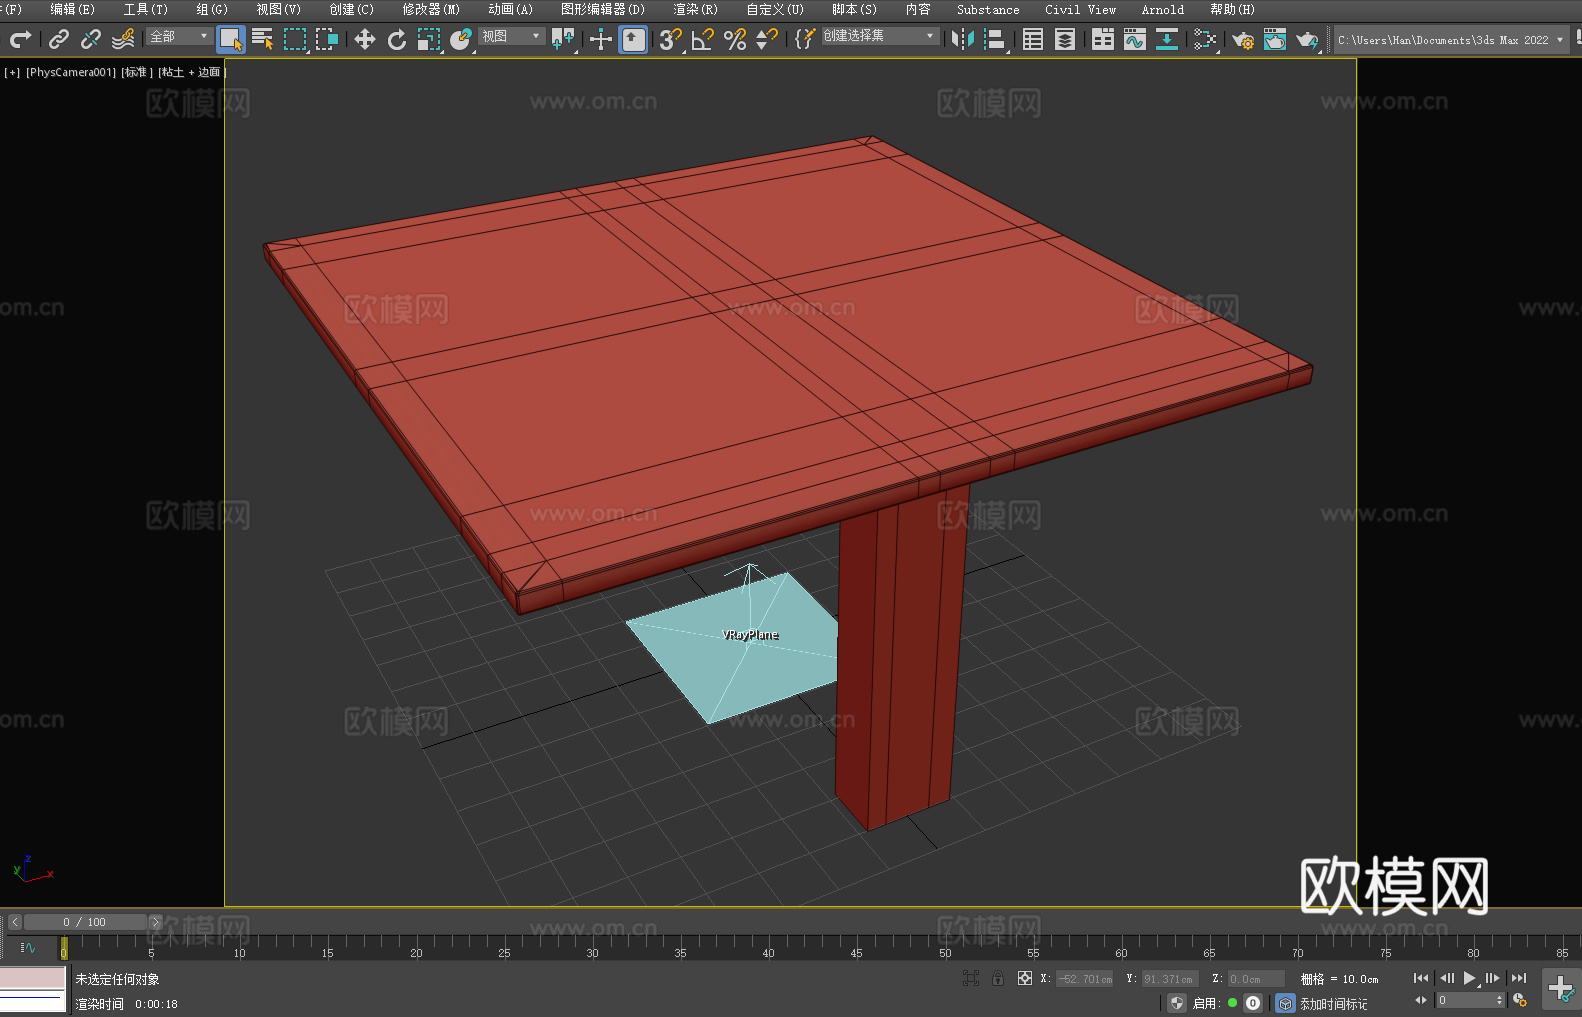Open Render Setup teapot gear icon
Image resolution: width=1582 pixels, height=1017 pixels.
tap(1243, 39)
